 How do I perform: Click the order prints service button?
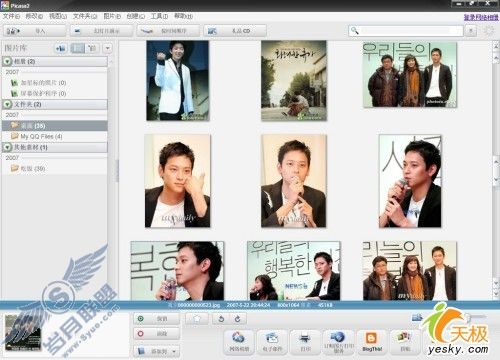pyautogui.click(x=338, y=342)
